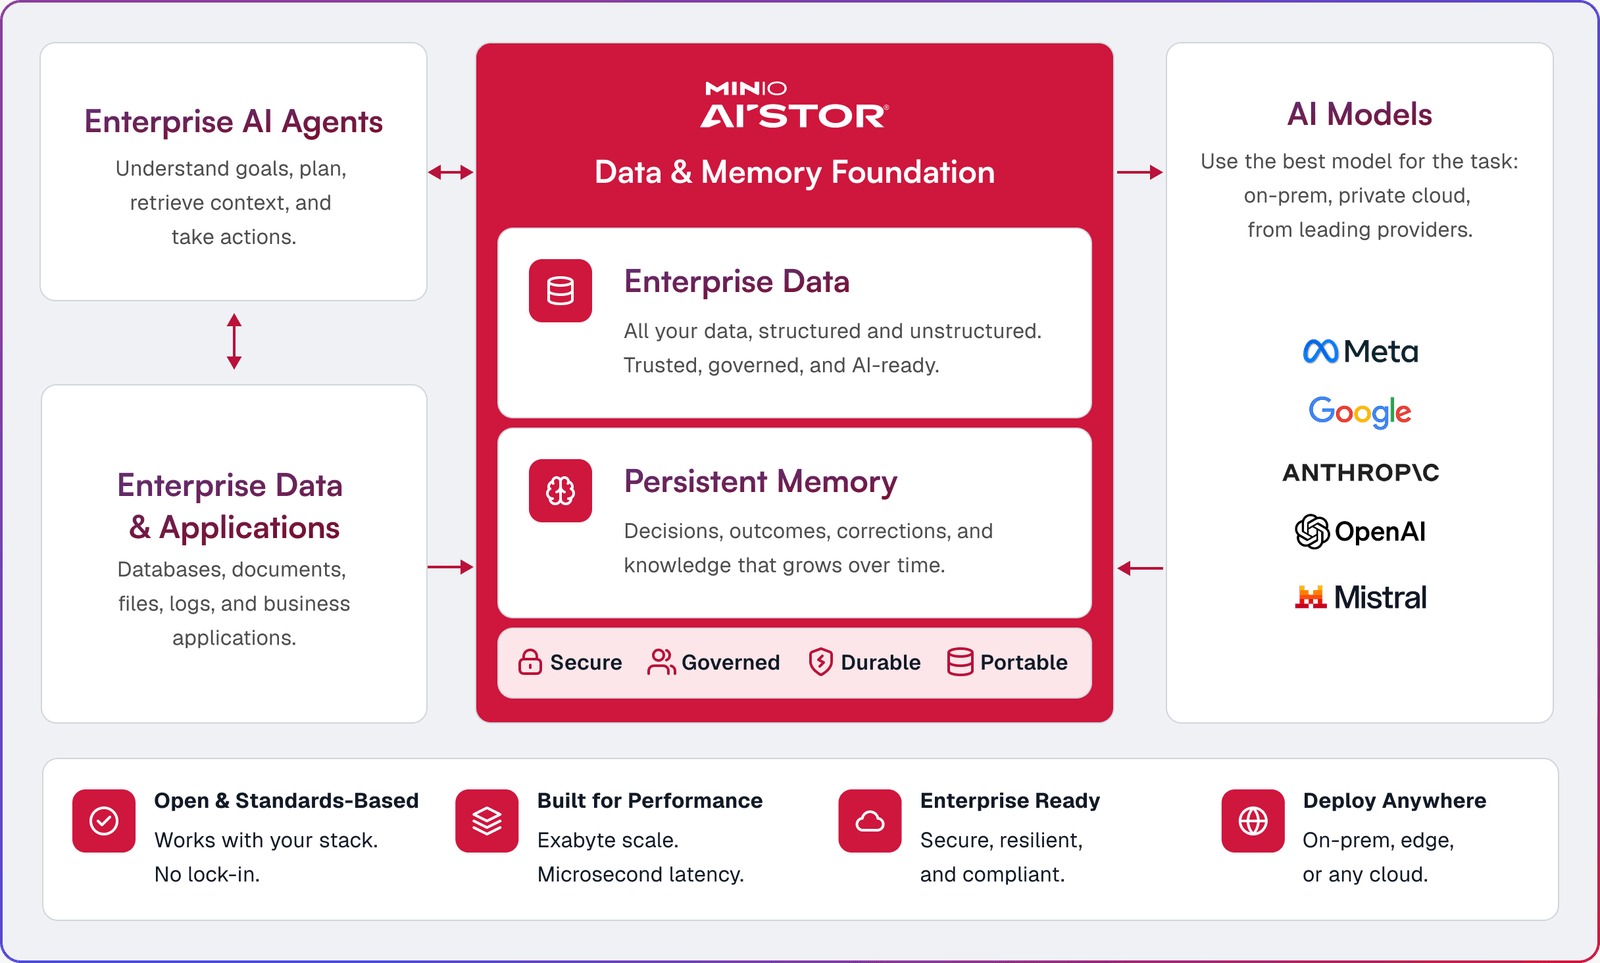
Task: Click the layers icon for Built for Performance
Action: tap(487, 821)
